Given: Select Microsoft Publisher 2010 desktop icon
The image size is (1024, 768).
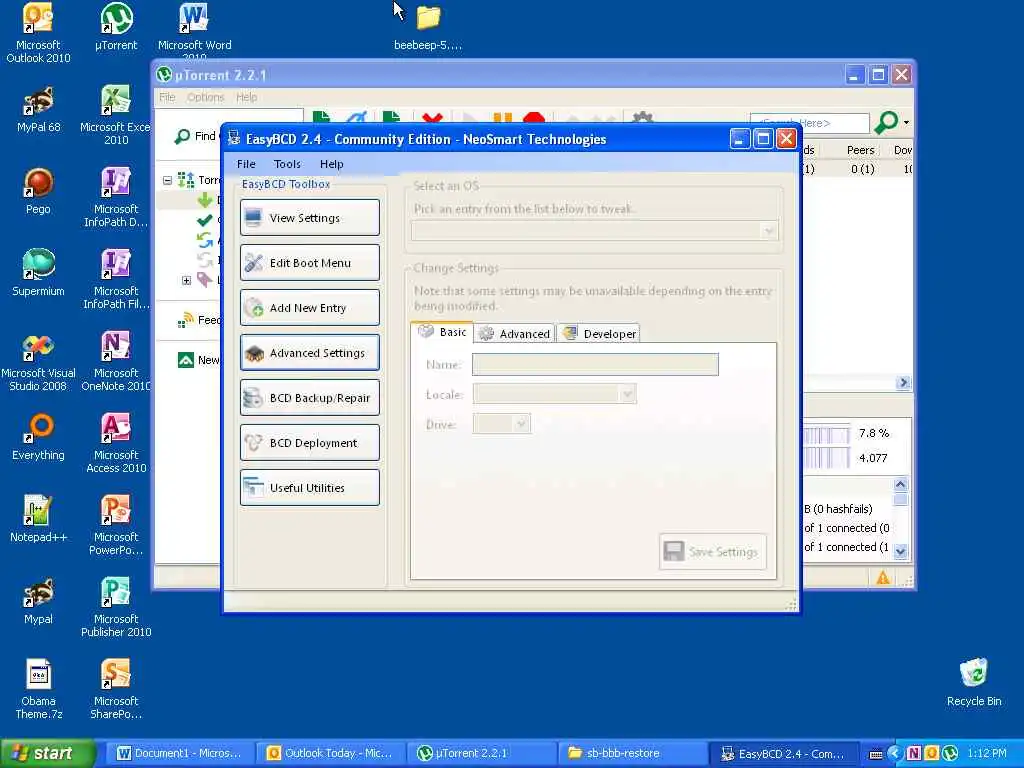Looking at the screenshot, I should point(116,607).
